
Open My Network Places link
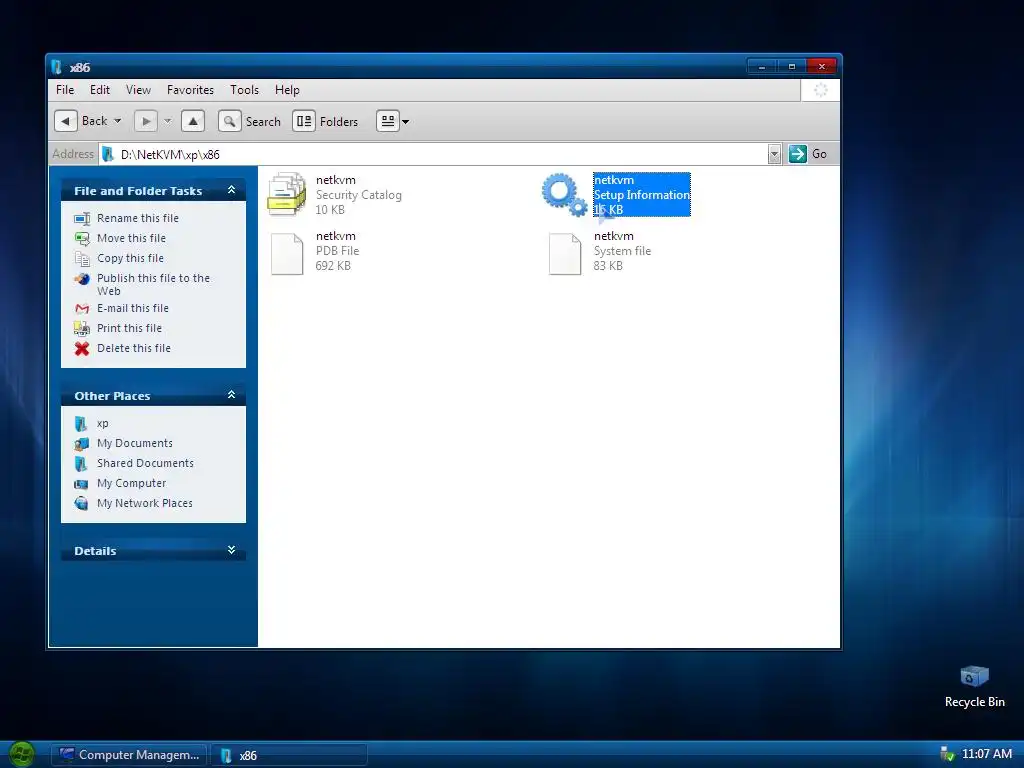pyautogui.click(x=144, y=504)
